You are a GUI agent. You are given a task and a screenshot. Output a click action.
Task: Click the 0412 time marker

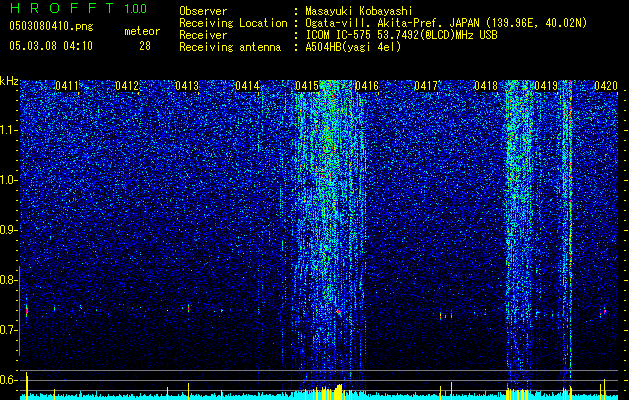pos(127,85)
